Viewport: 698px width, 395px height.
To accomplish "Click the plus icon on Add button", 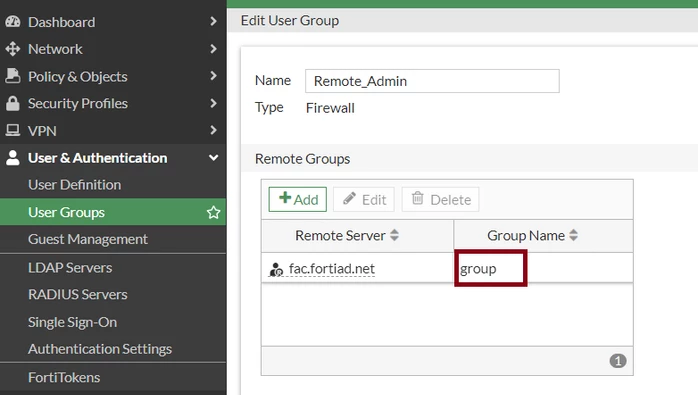I will tap(285, 198).
